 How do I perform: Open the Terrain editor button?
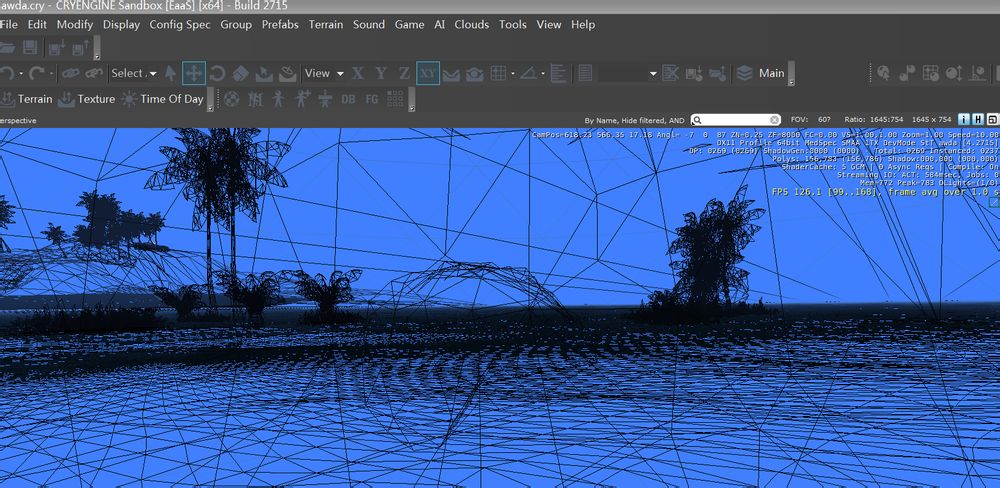click(x=27, y=99)
